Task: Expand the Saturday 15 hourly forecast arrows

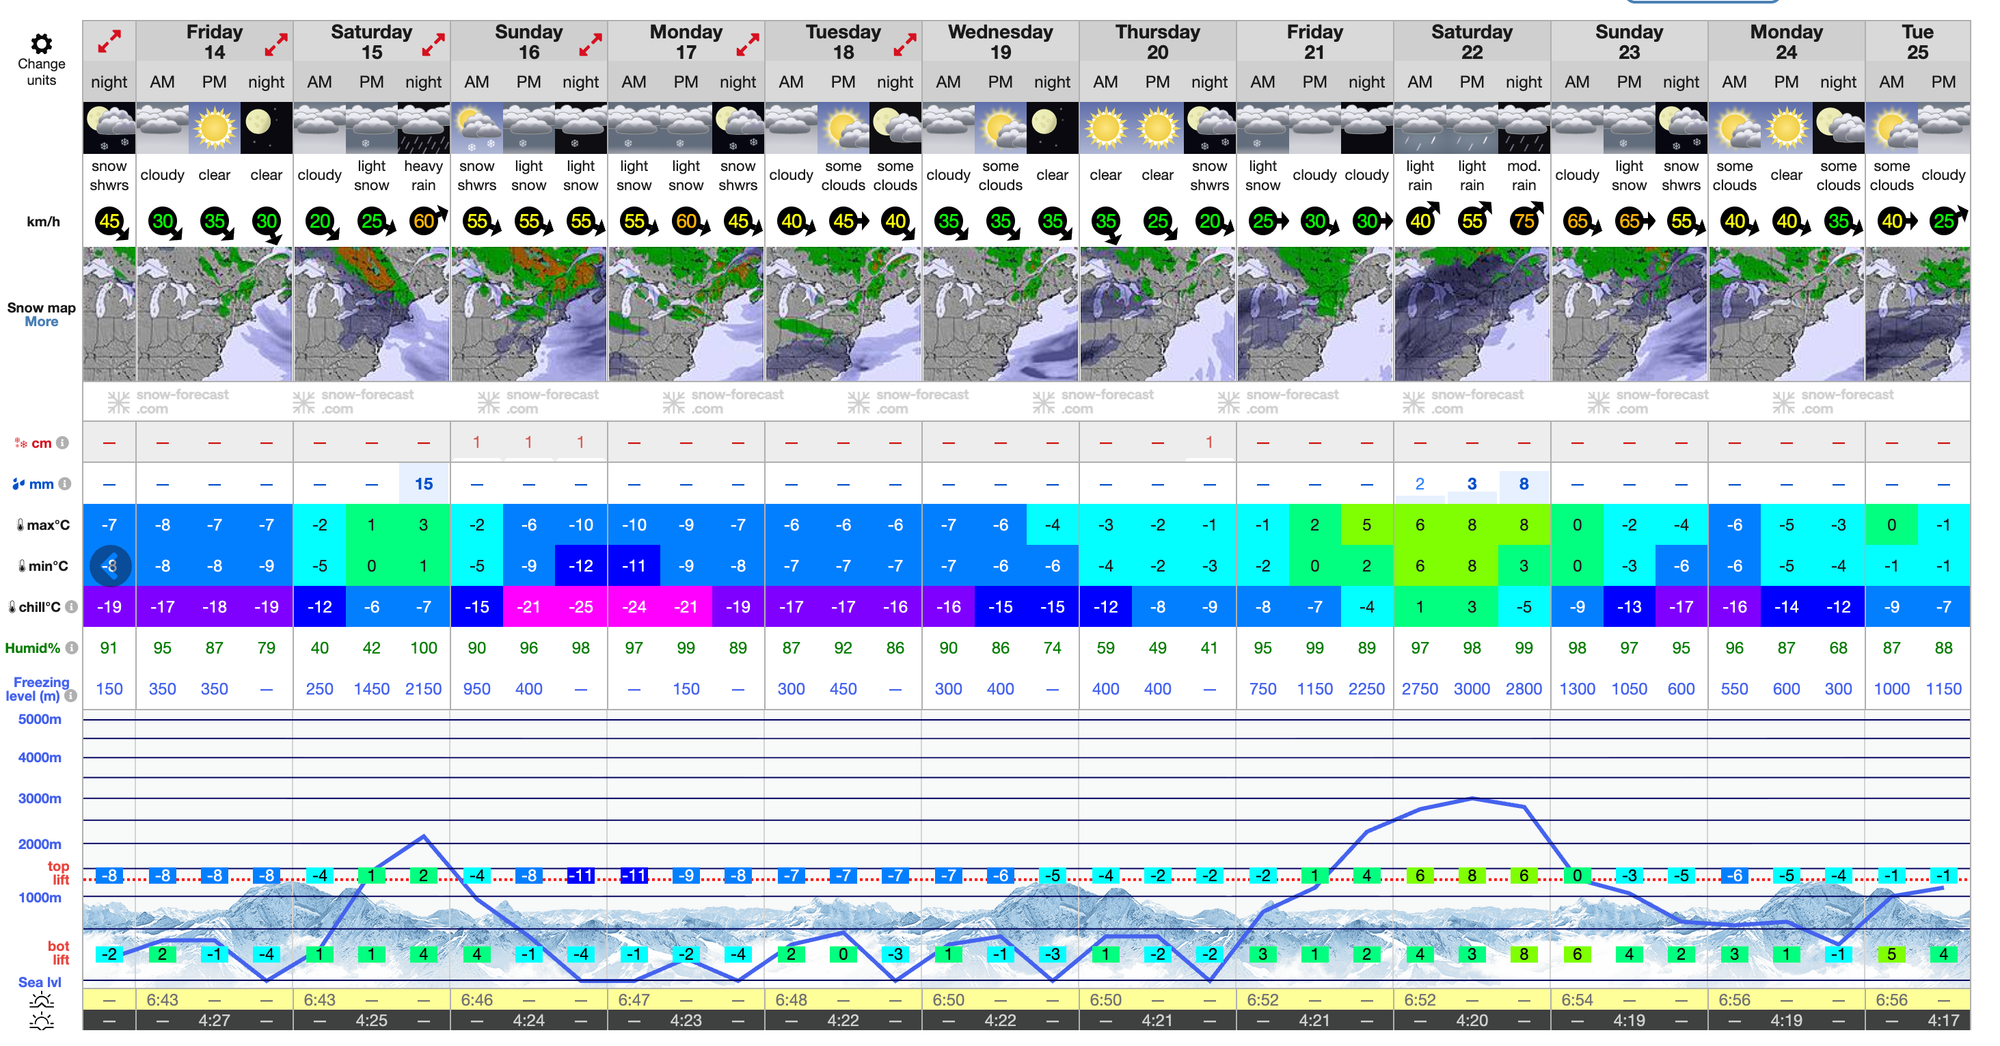Action: tap(433, 44)
